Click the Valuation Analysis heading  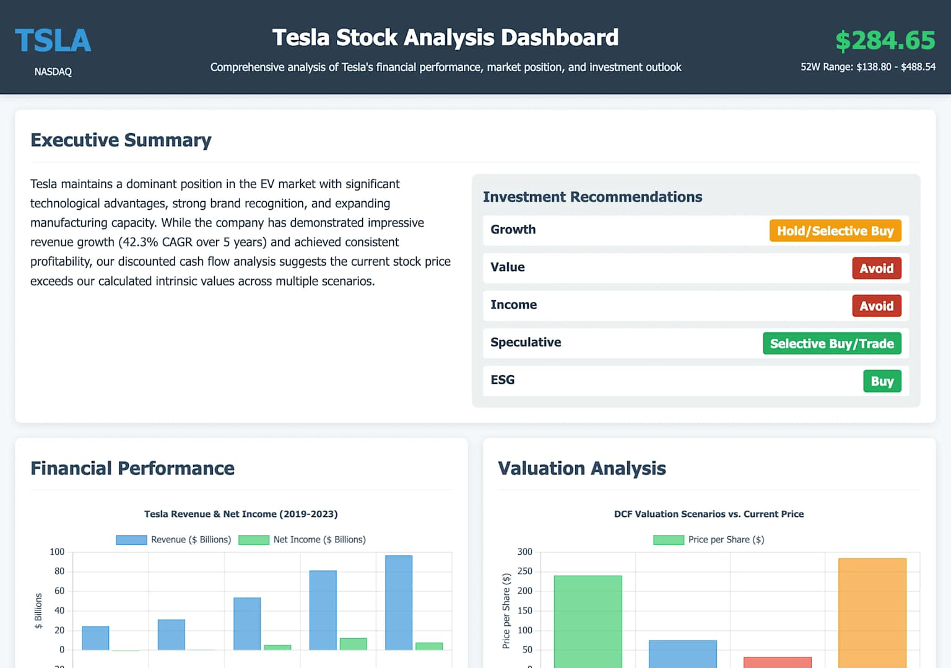pyautogui.click(x=582, y=469)
